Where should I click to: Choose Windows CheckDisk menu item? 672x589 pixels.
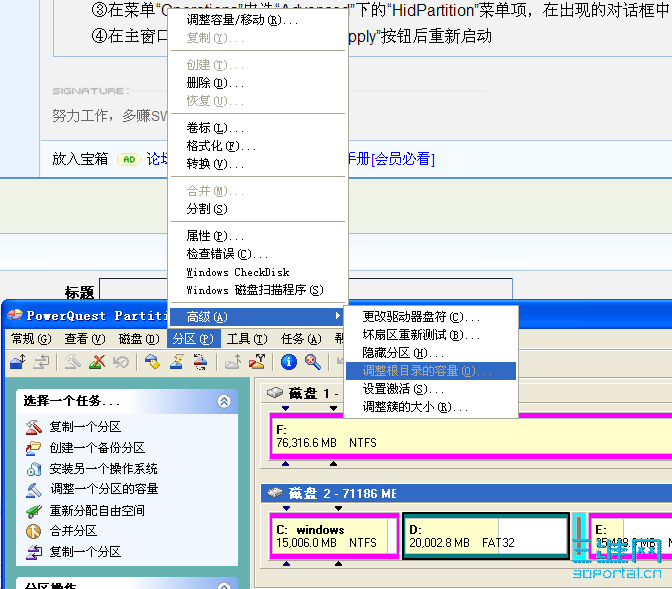(x=258, y=272)
